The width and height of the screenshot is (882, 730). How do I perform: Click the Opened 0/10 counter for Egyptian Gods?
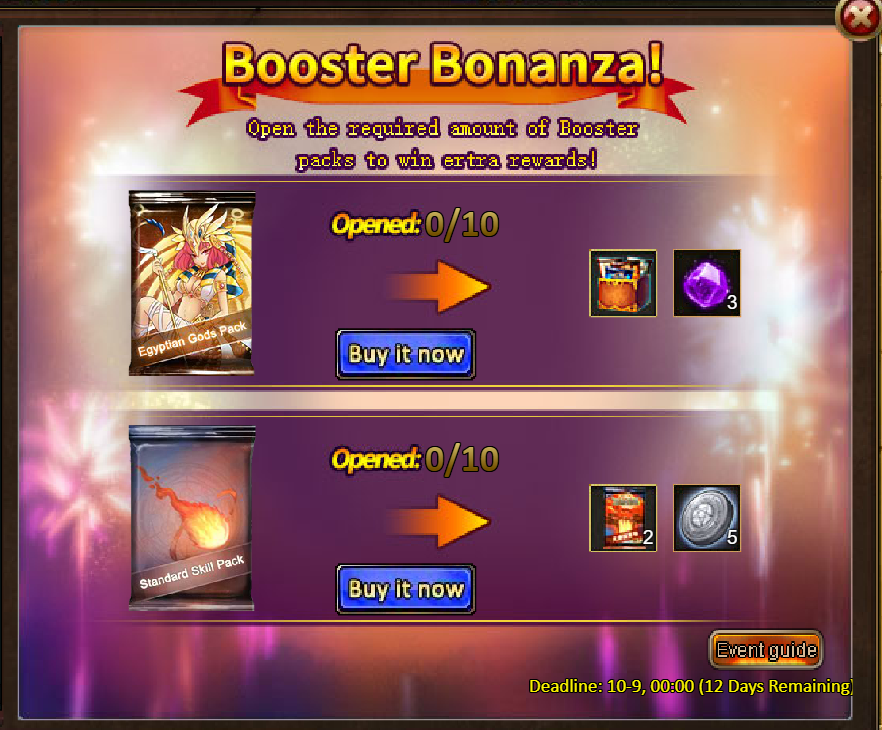(x=415, y=225)
